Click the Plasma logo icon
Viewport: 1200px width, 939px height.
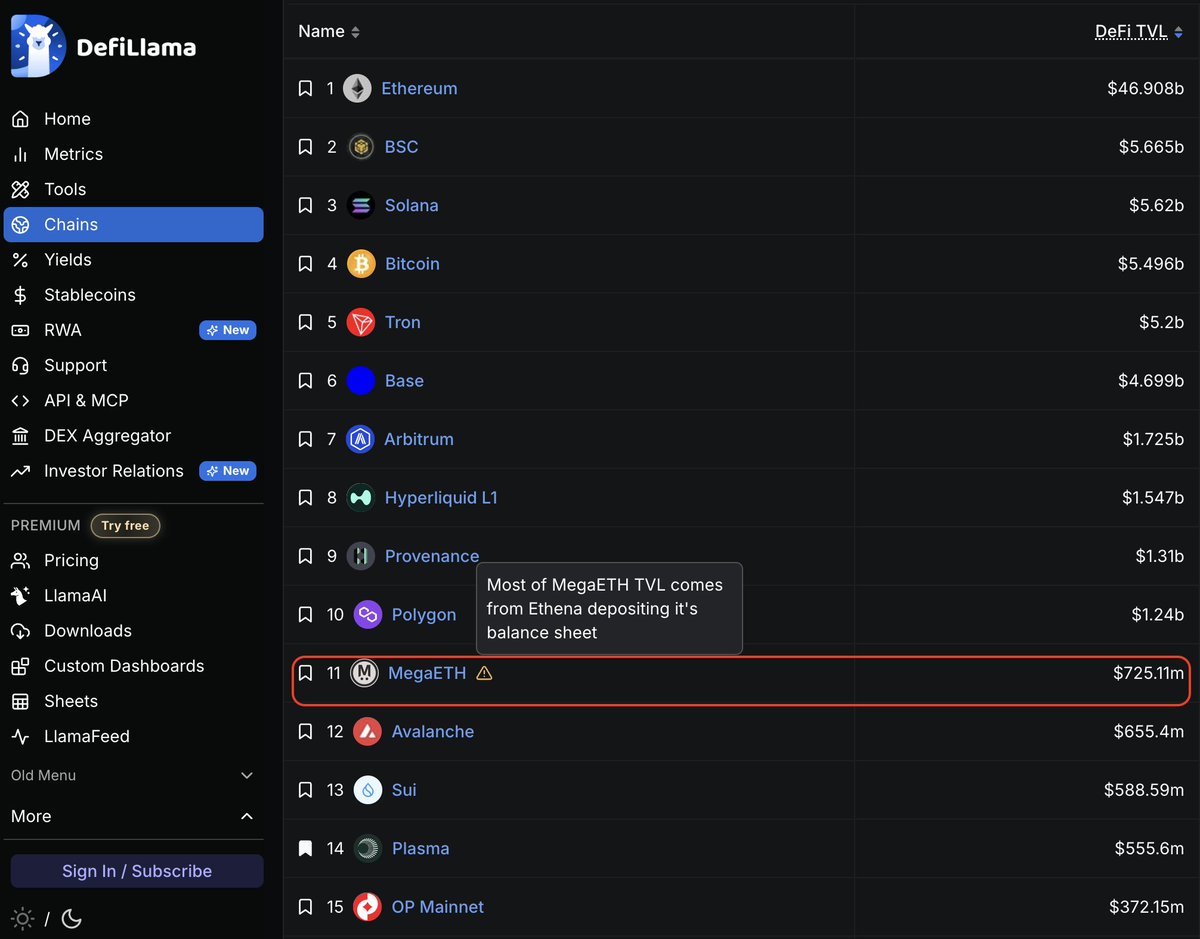[368, 849]
